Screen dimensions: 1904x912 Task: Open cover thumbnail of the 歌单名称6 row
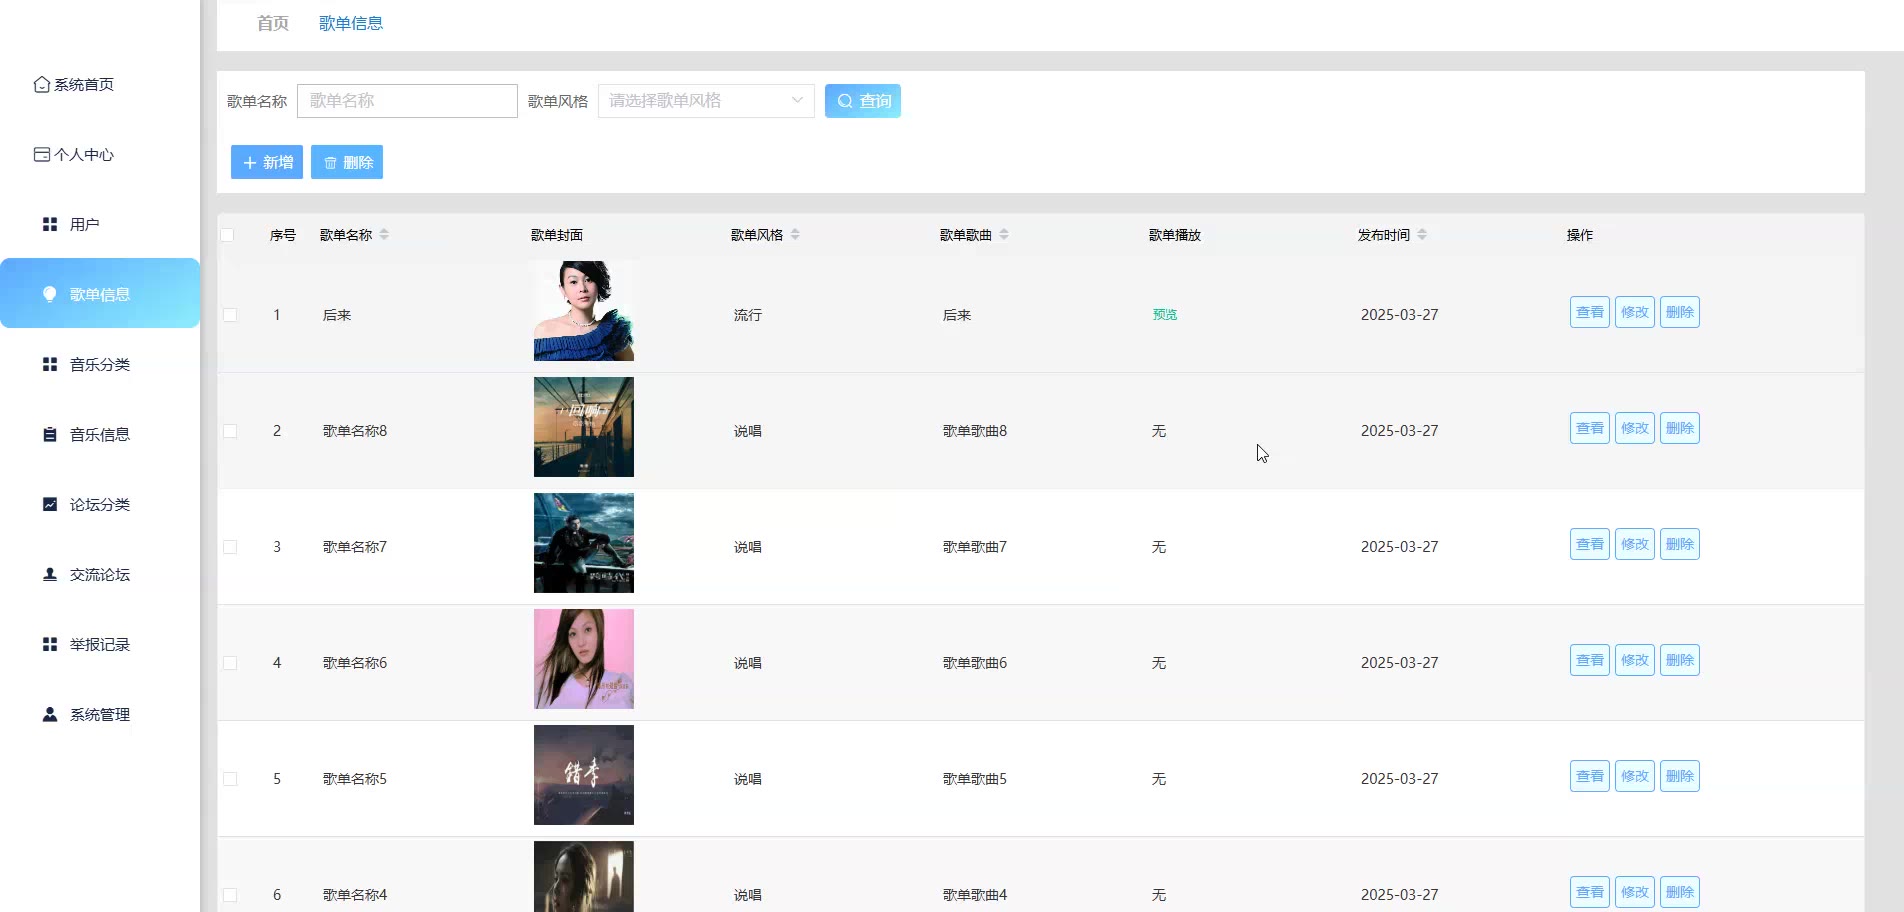[x=584, y=659]
